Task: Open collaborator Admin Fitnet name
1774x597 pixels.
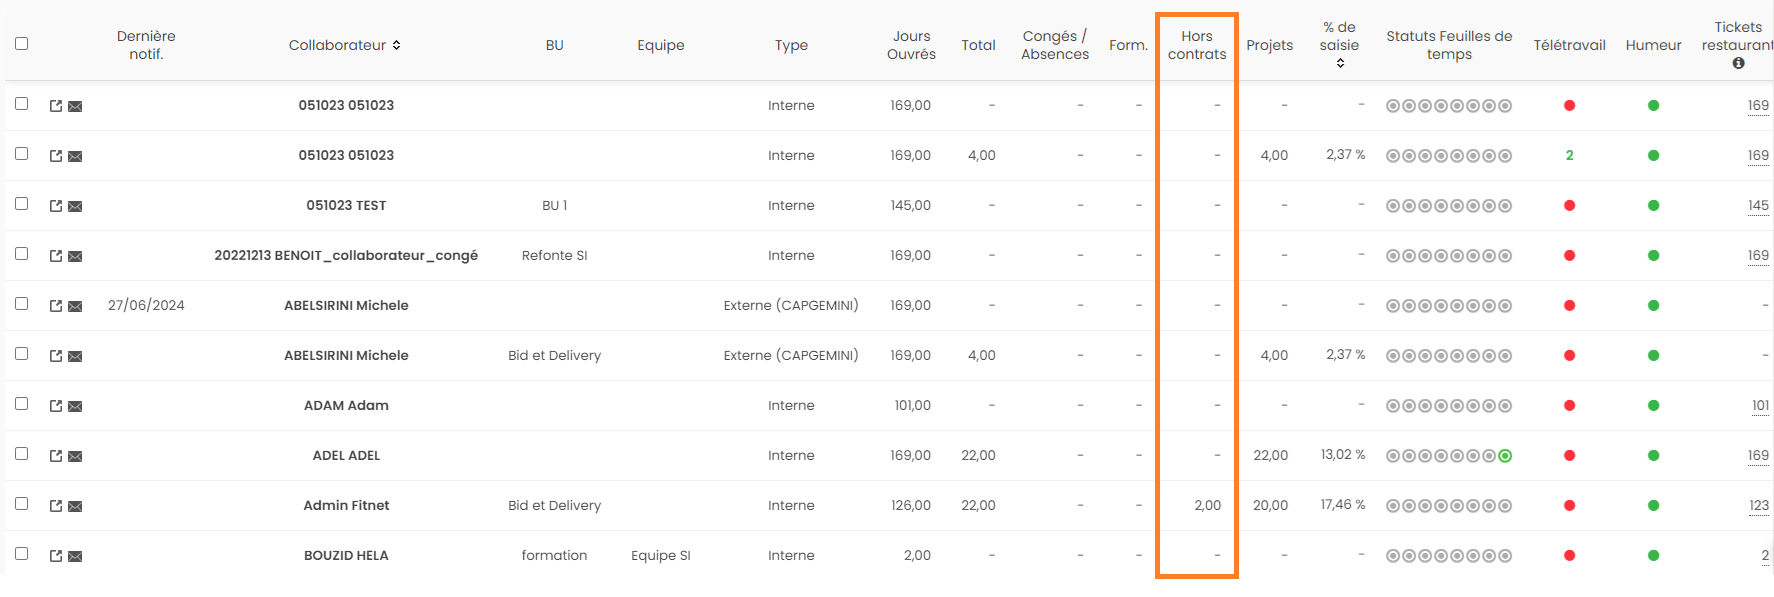Action: [x=346, y=506]
